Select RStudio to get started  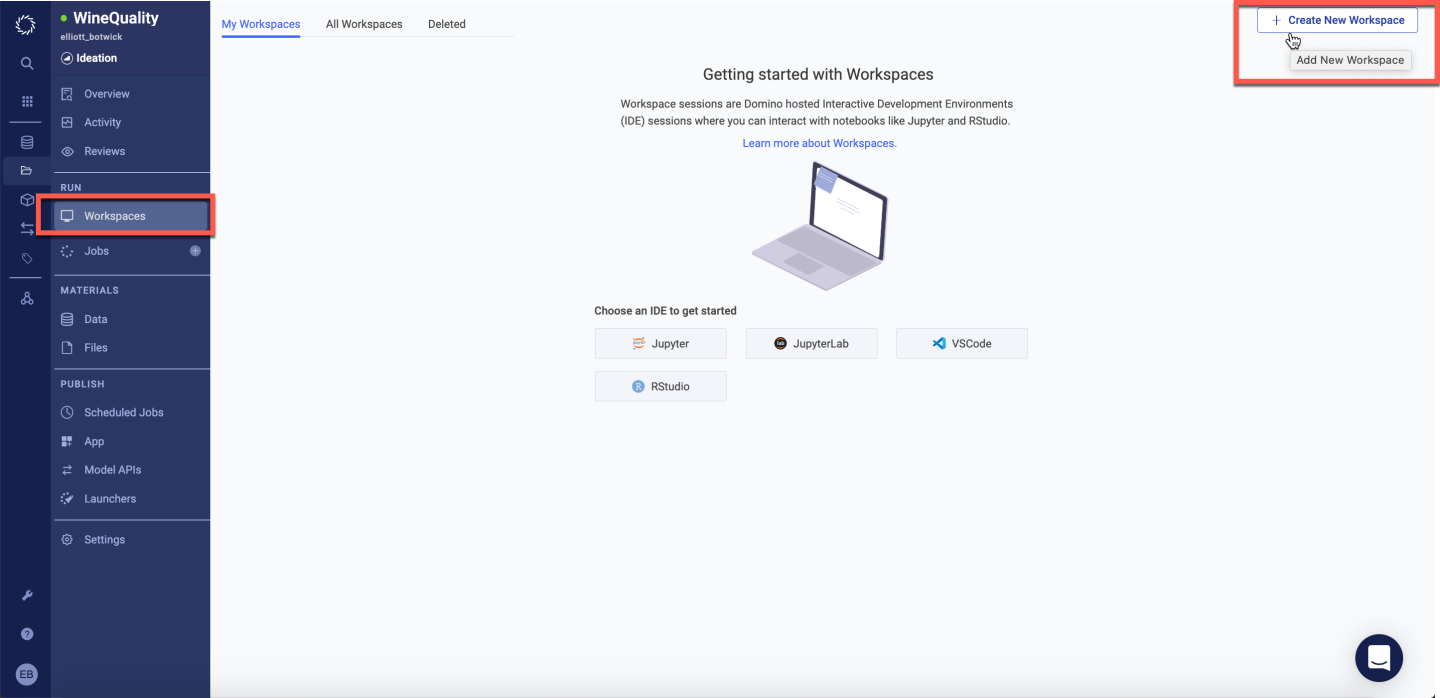(660, 386)
